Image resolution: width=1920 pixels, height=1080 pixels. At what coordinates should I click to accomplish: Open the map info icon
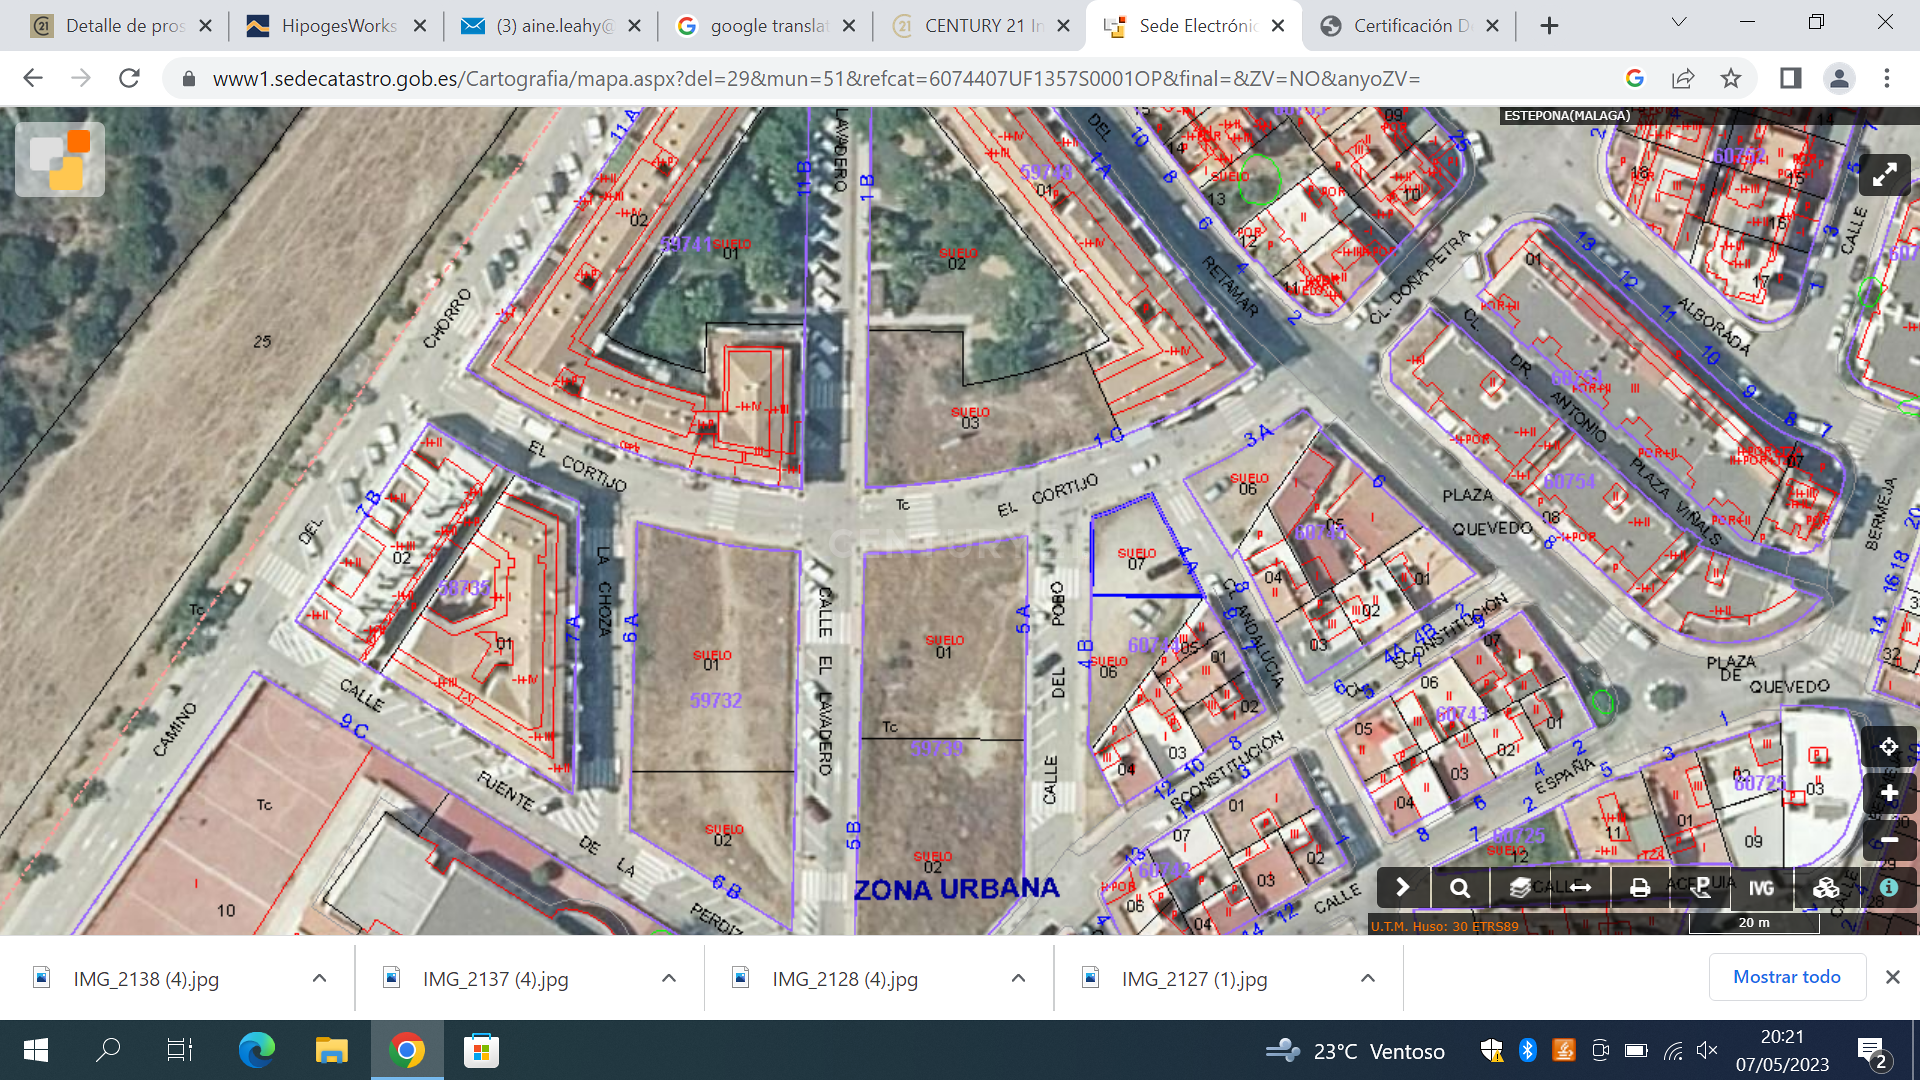click(x=1888, y=887)
